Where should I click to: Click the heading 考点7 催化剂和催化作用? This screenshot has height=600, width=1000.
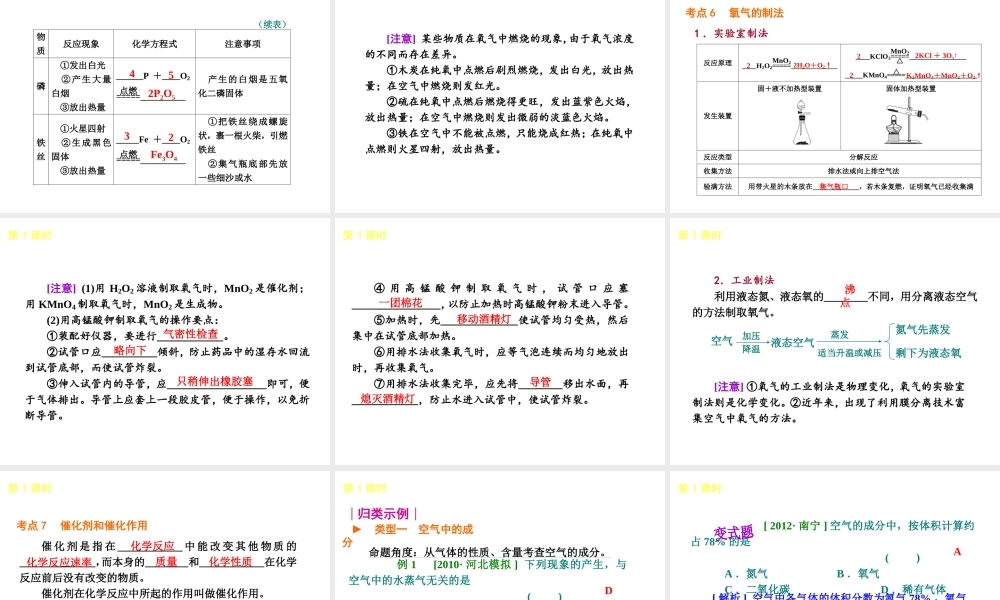coord(82,525)
